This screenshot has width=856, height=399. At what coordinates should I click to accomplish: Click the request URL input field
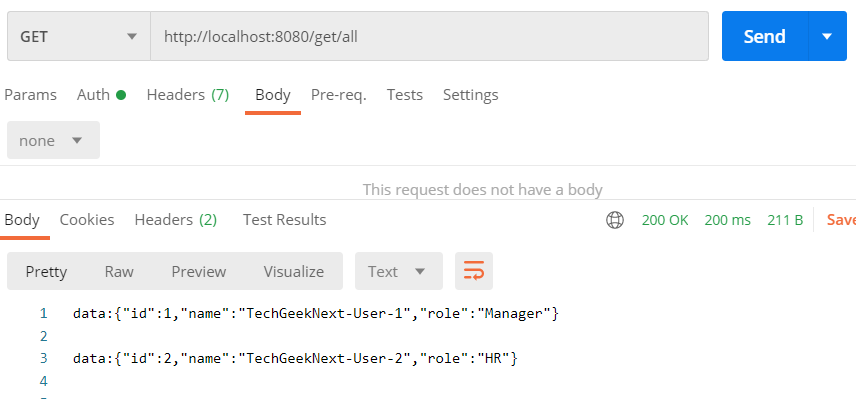coord(430,37)
